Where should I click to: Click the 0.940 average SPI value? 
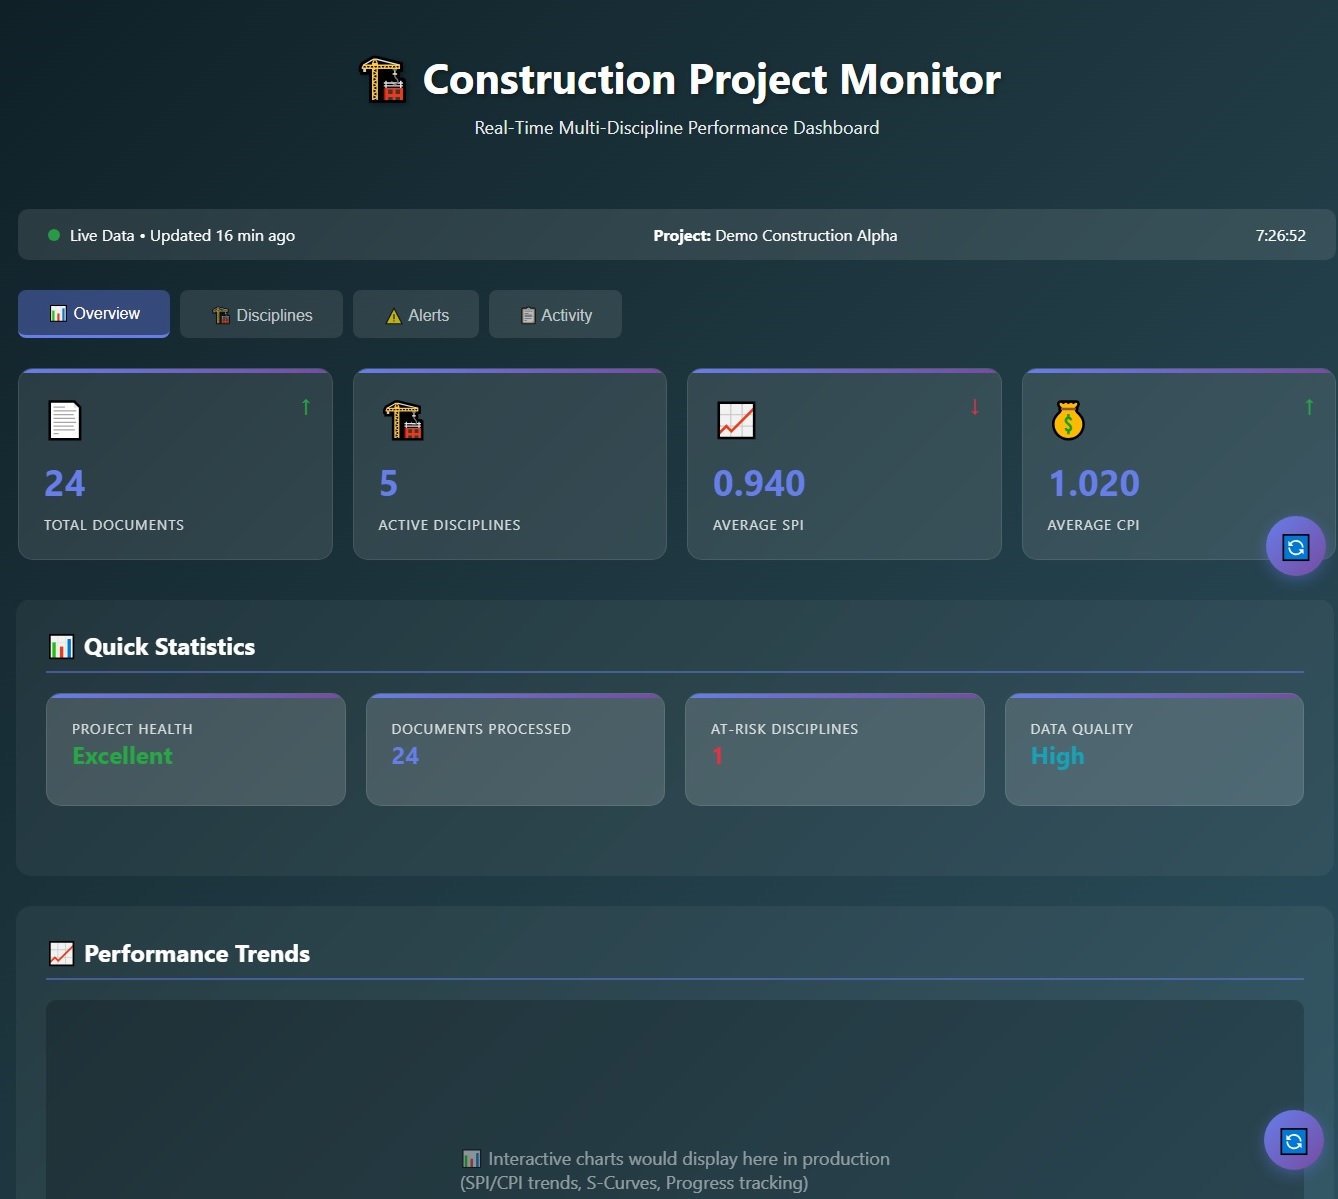click(x=759, y=484)
